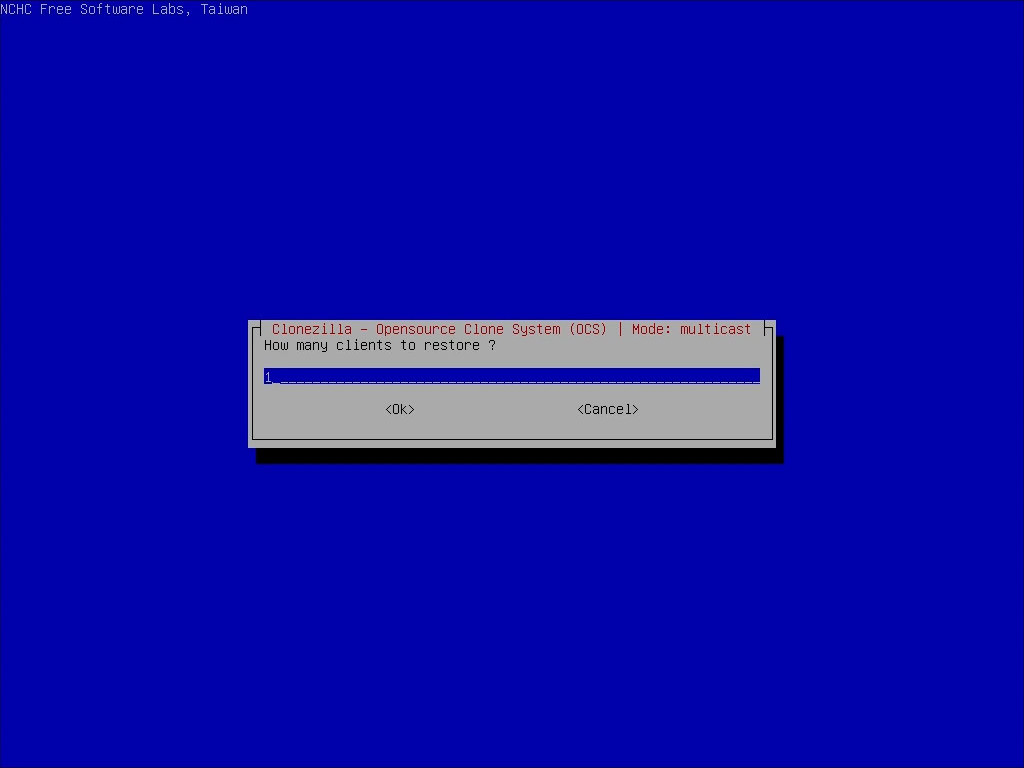Screen dimensions: 1024x768
Task: Click the dialog's black drop shadow
Action: point(520,456)
